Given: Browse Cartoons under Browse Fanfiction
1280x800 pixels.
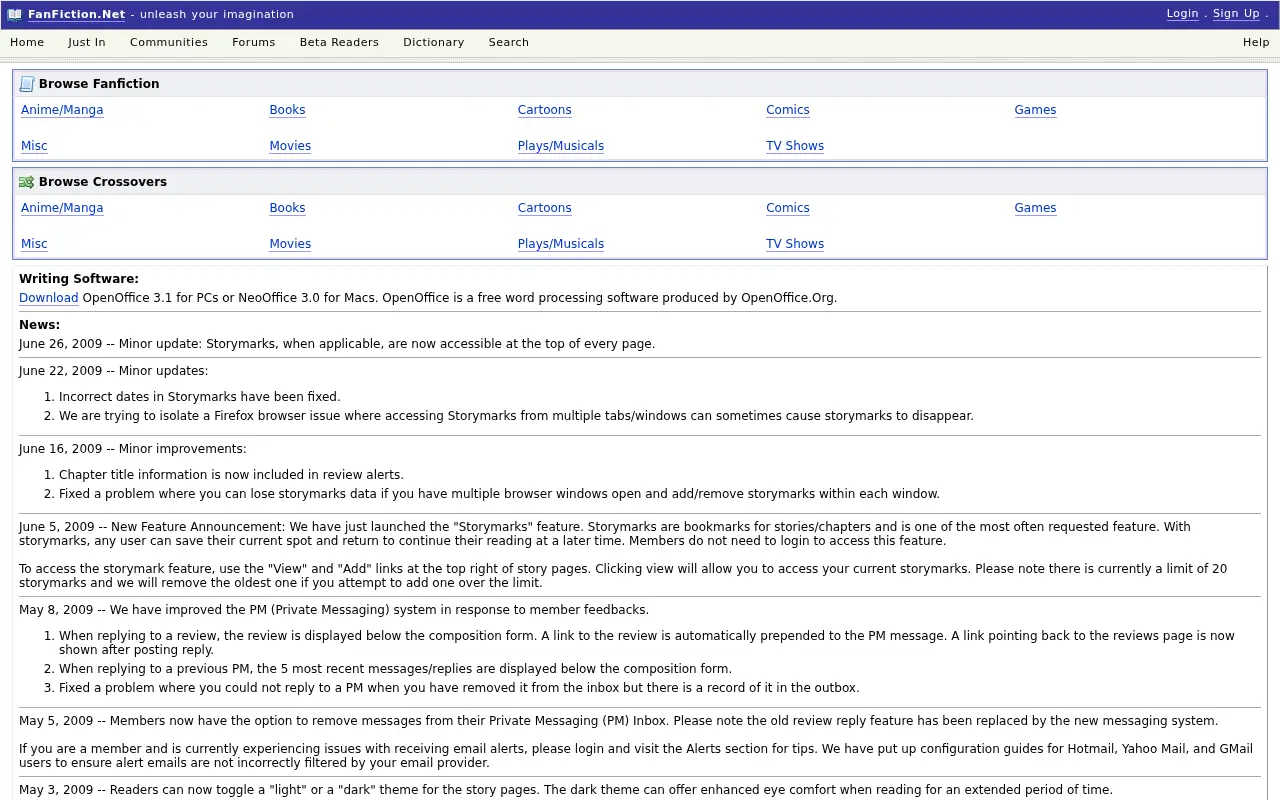Looking at the screenshot, I should pos(545,110).
